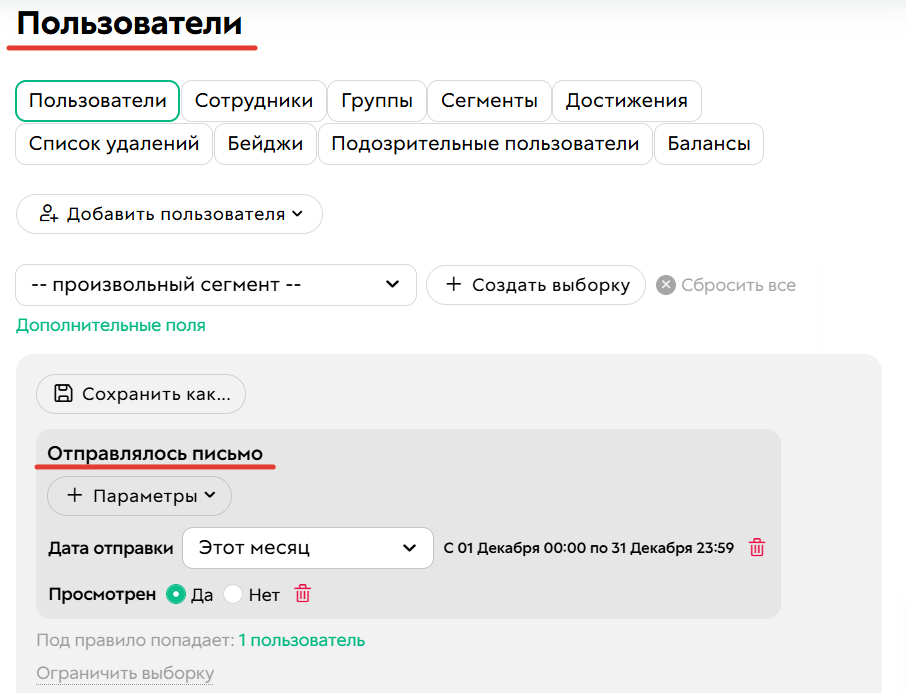Viewport: 906px width, 693px height.
Task: Open the Подозрительные пользователи tab
Action: click(483, 143)
